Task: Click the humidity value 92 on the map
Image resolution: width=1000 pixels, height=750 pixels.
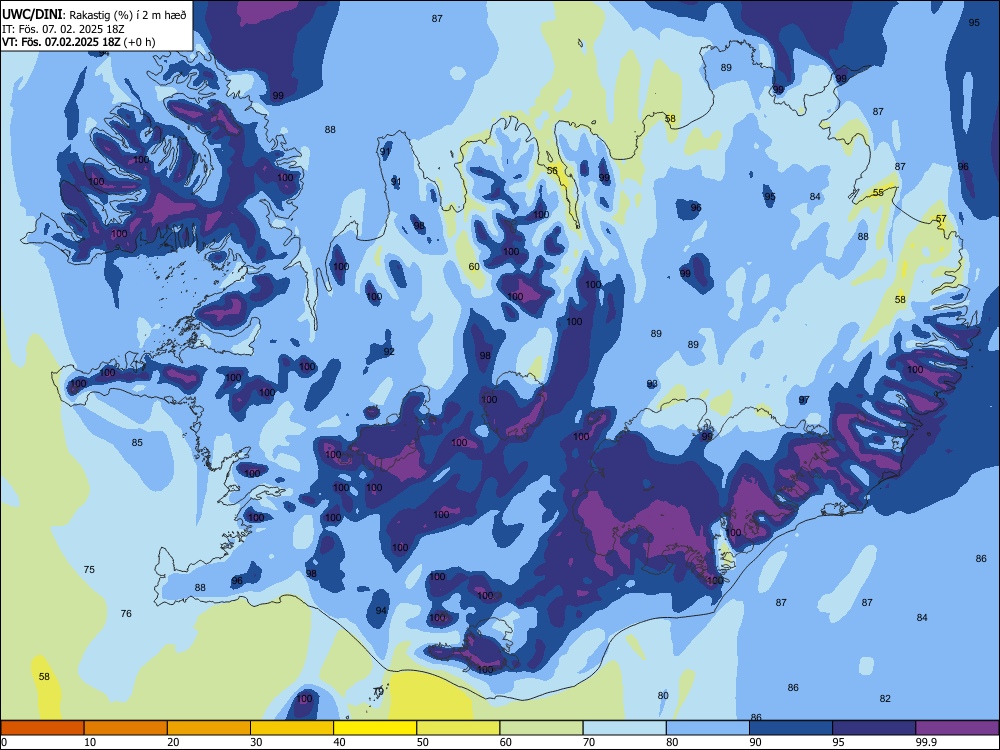Action: tap(389, 351)
